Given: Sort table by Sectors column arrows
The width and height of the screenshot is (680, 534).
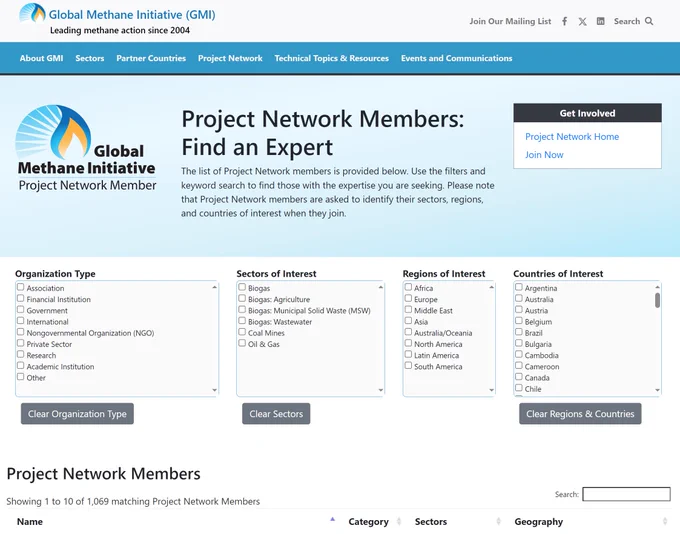Looking at the screenshot, I should (x=498, y=521).
